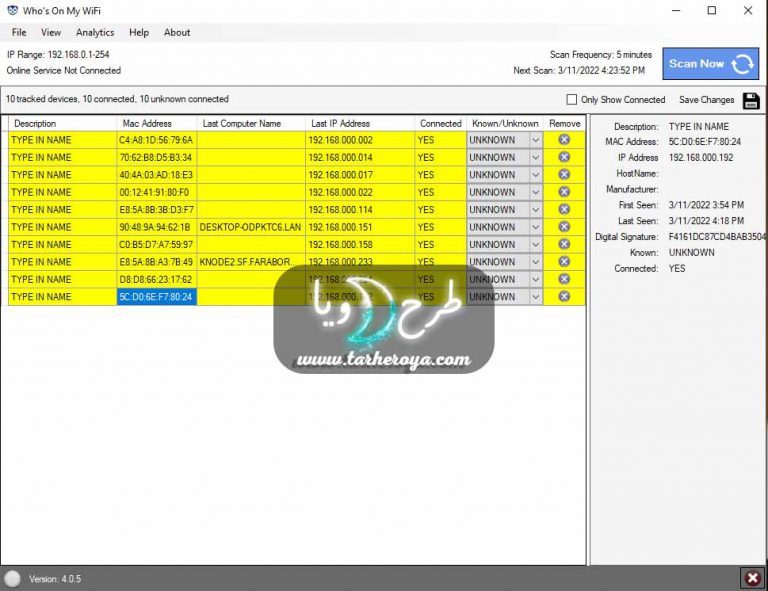The image size is (768, 591).
Task: Click the Who's On My WiFi app icon
Action: click(12, 10)
